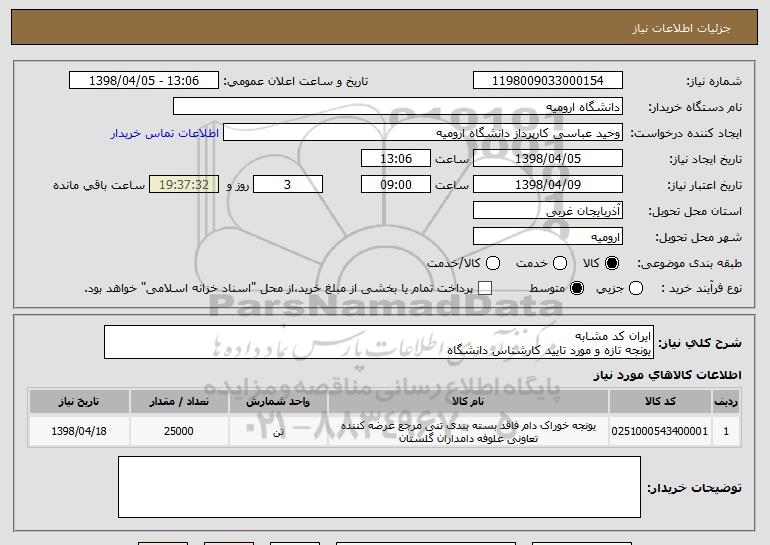Click the شماره نیاز field 1198009033000154
The image size is (770, 545).
point(548,81)
